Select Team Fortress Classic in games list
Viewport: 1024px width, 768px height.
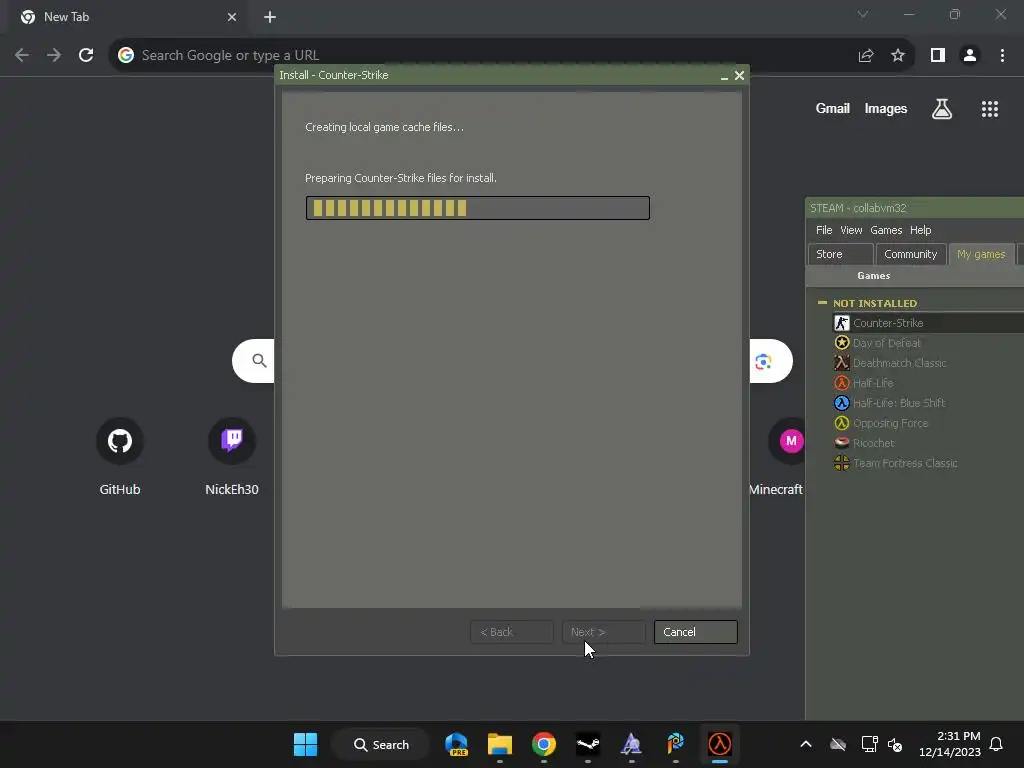point(905,463)
